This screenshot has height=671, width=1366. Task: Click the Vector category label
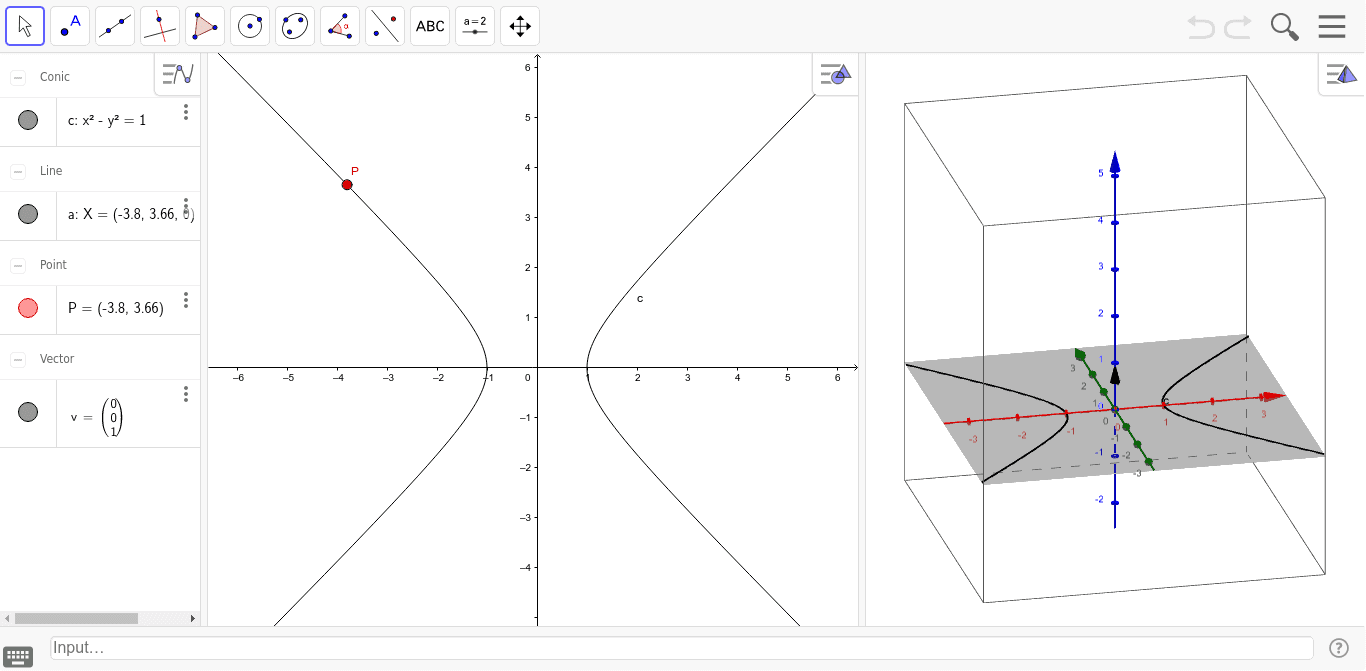[x=57, y=359]
